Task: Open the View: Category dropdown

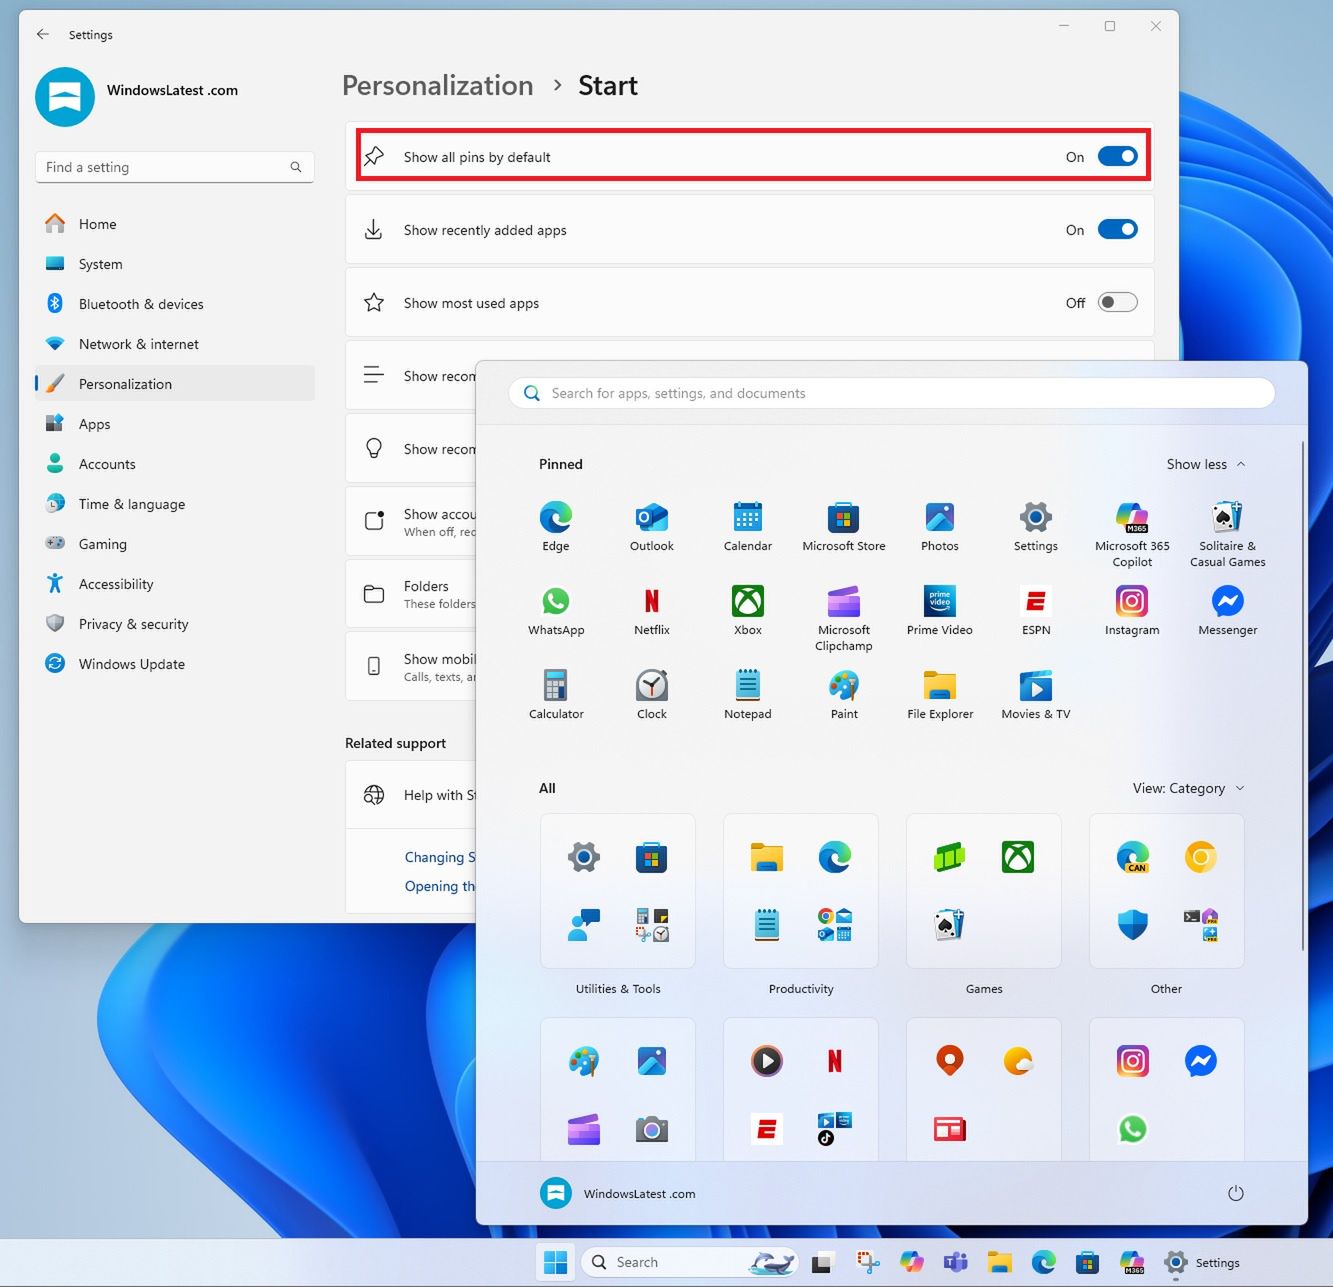Action: click(x=1187, y=788)
